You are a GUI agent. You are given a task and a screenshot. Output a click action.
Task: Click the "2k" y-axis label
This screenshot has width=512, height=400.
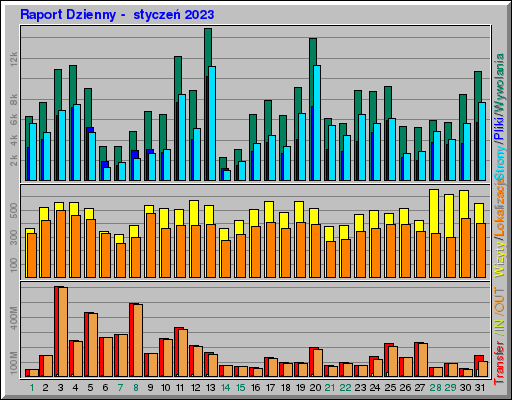click(x=14, y=161)
